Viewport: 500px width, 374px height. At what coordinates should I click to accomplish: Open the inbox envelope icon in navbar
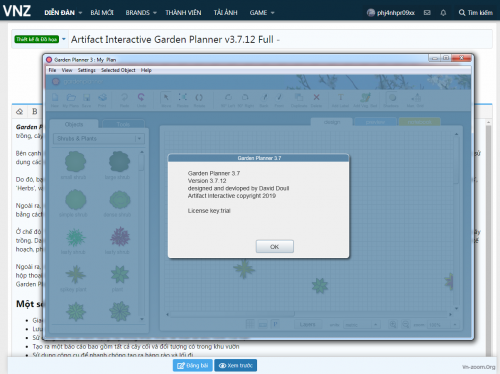pyautogui.click(x=427, y=13)
